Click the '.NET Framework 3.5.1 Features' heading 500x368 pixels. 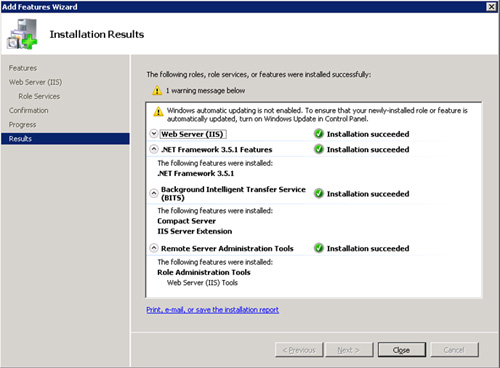tap(217, 150)
